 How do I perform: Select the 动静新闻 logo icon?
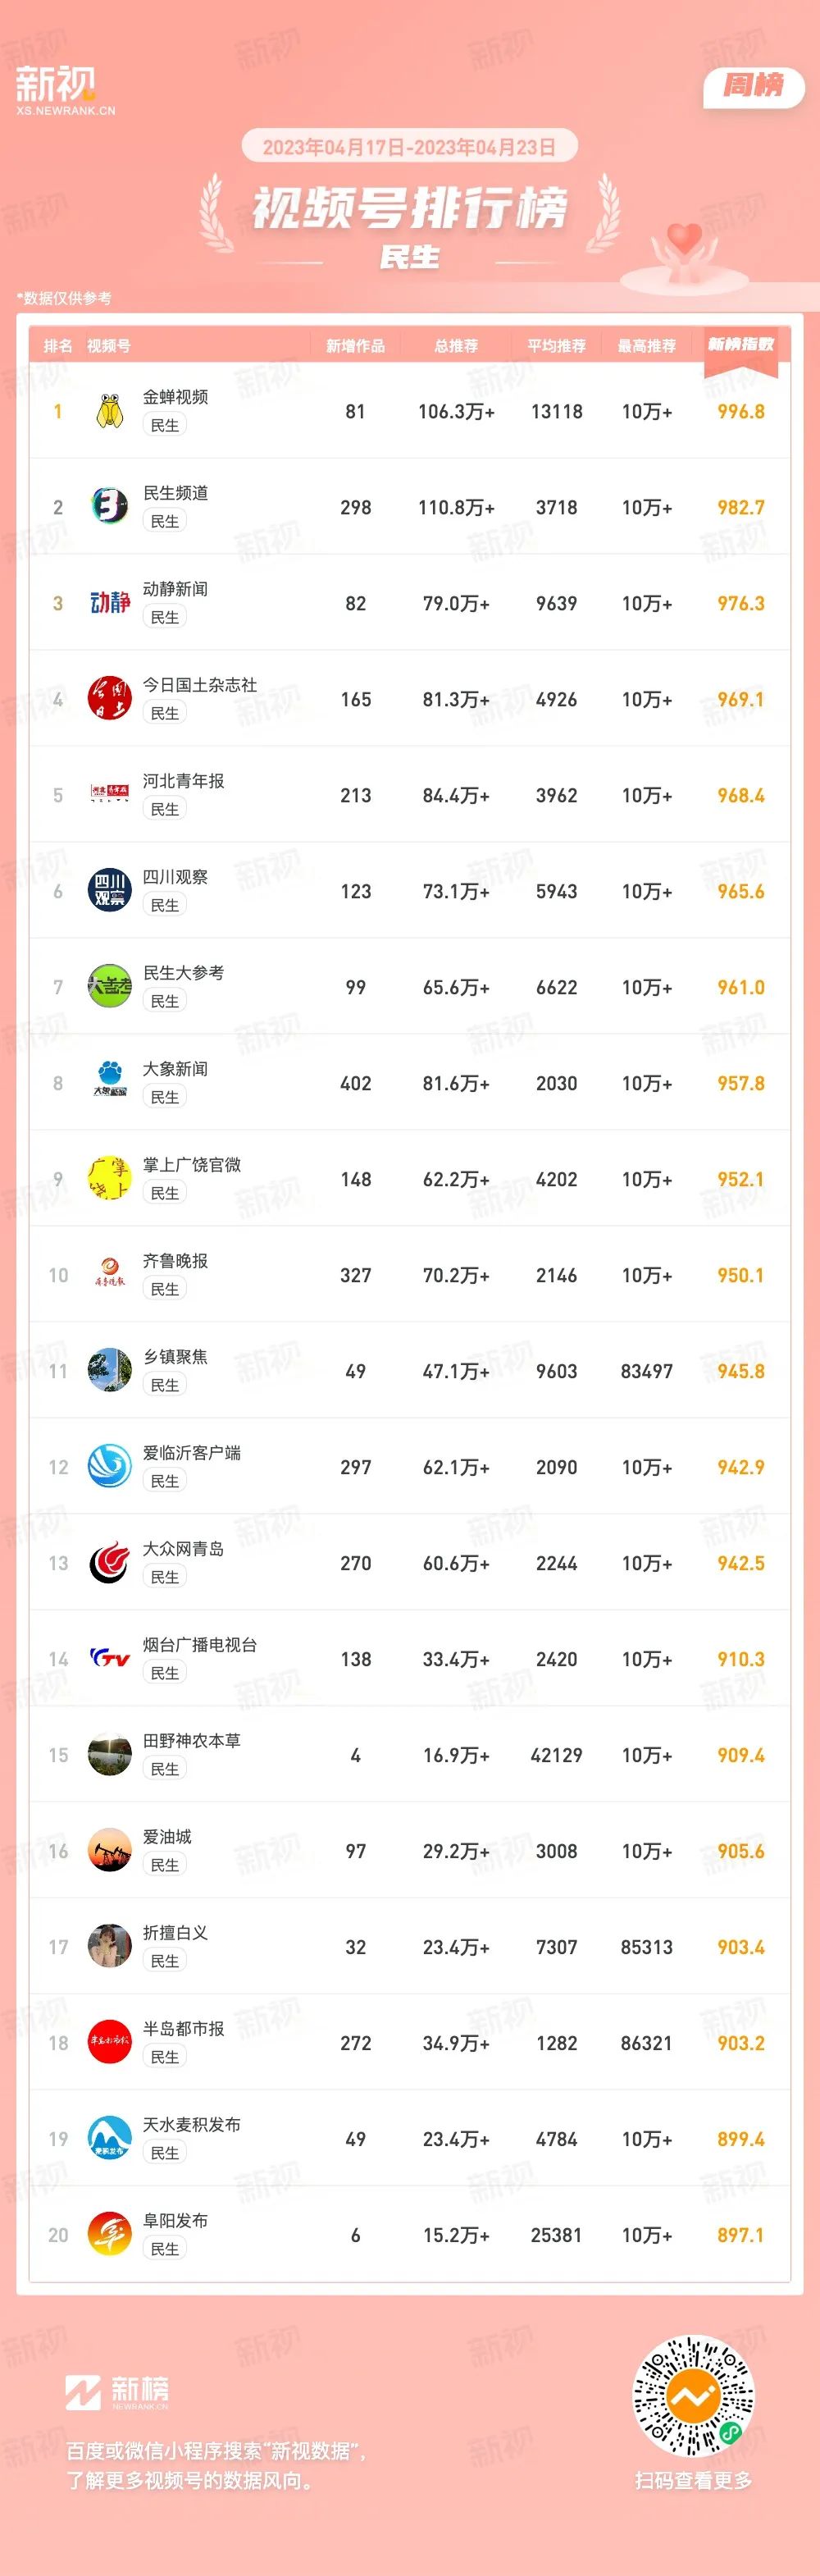(110, 603)
